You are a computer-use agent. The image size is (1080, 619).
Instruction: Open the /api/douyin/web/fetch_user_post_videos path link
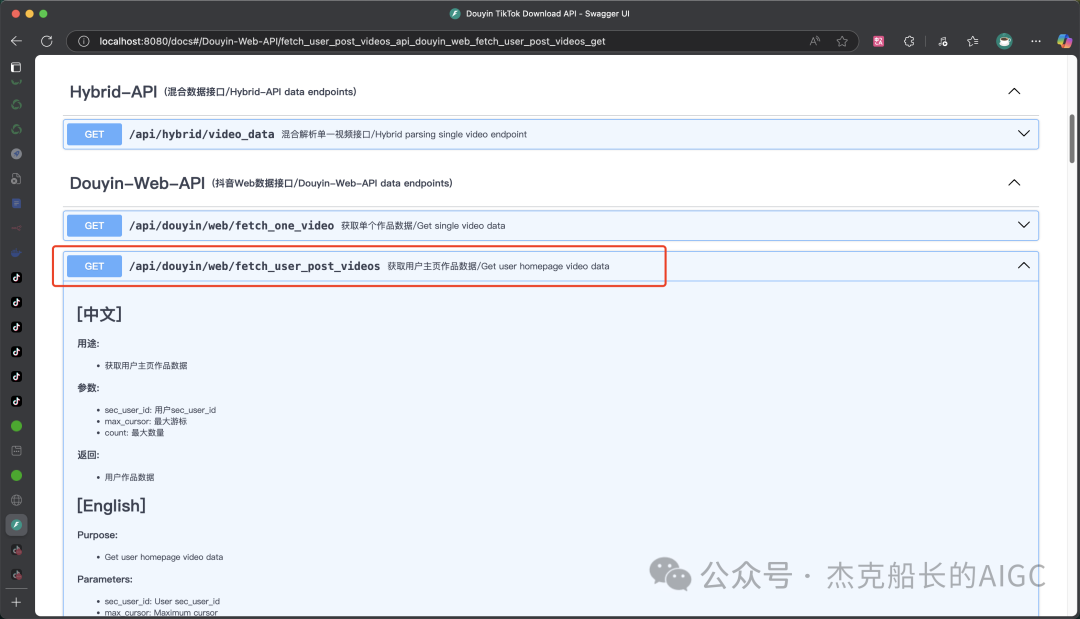tap(254, 266)
